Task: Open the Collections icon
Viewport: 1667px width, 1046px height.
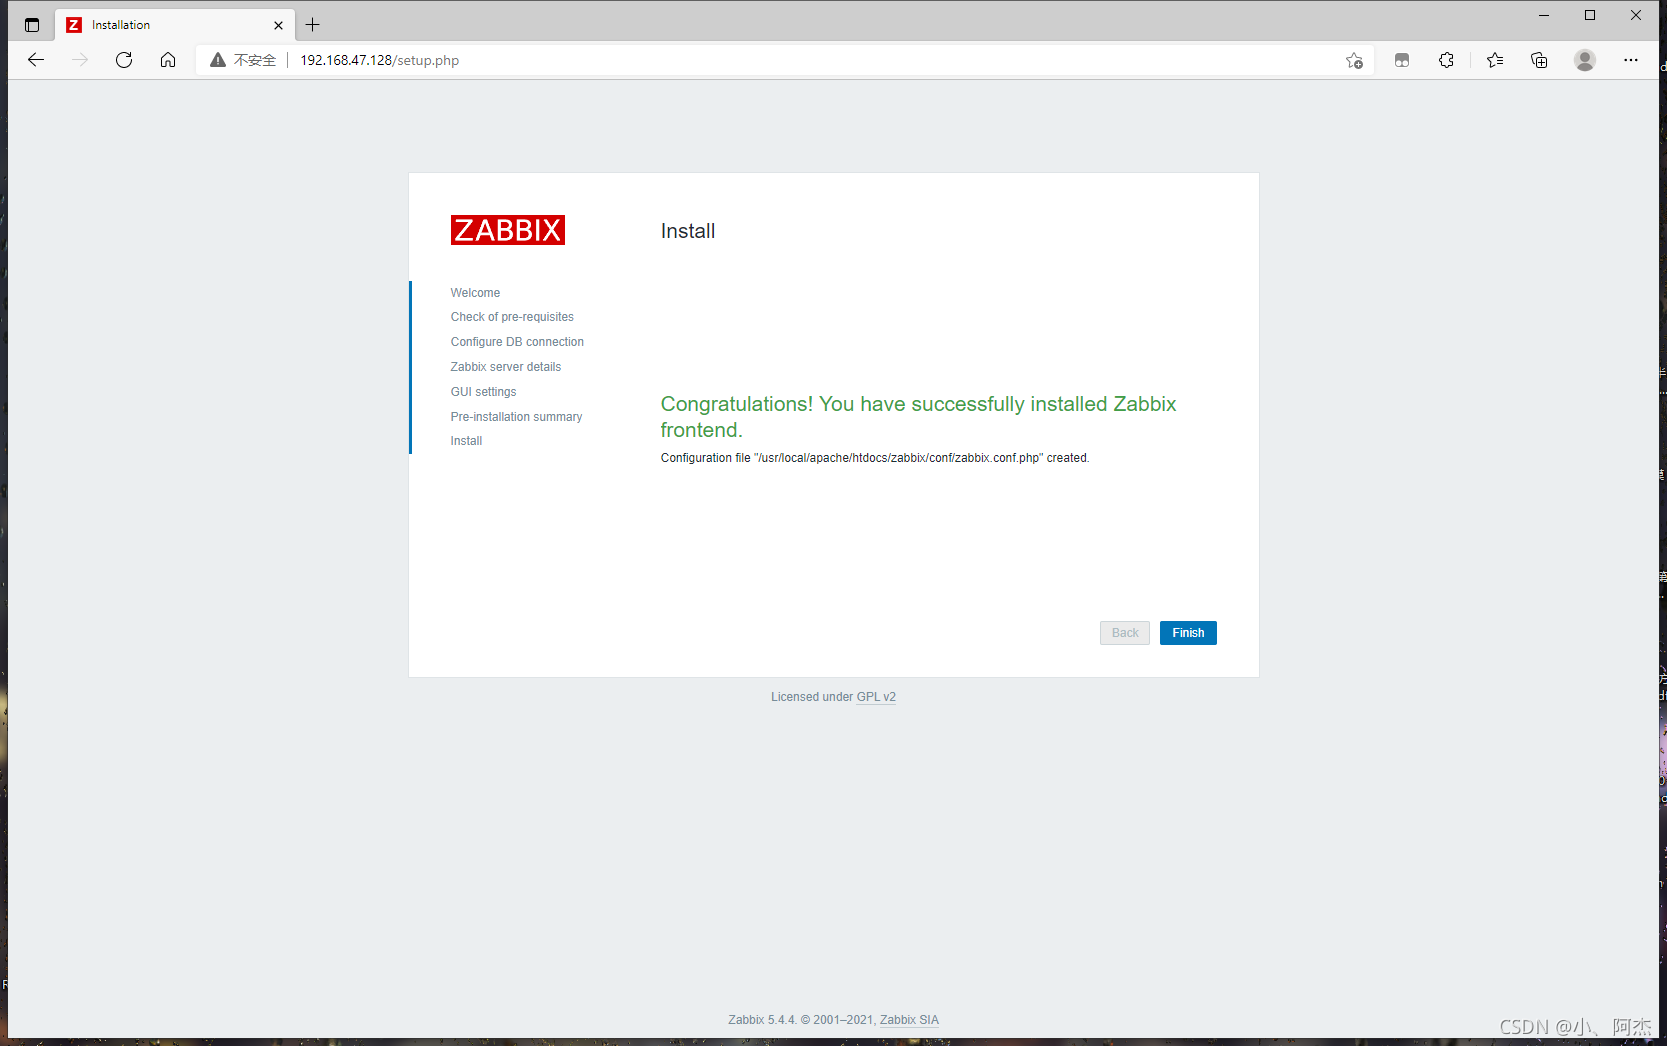Action: point(1539,60)
